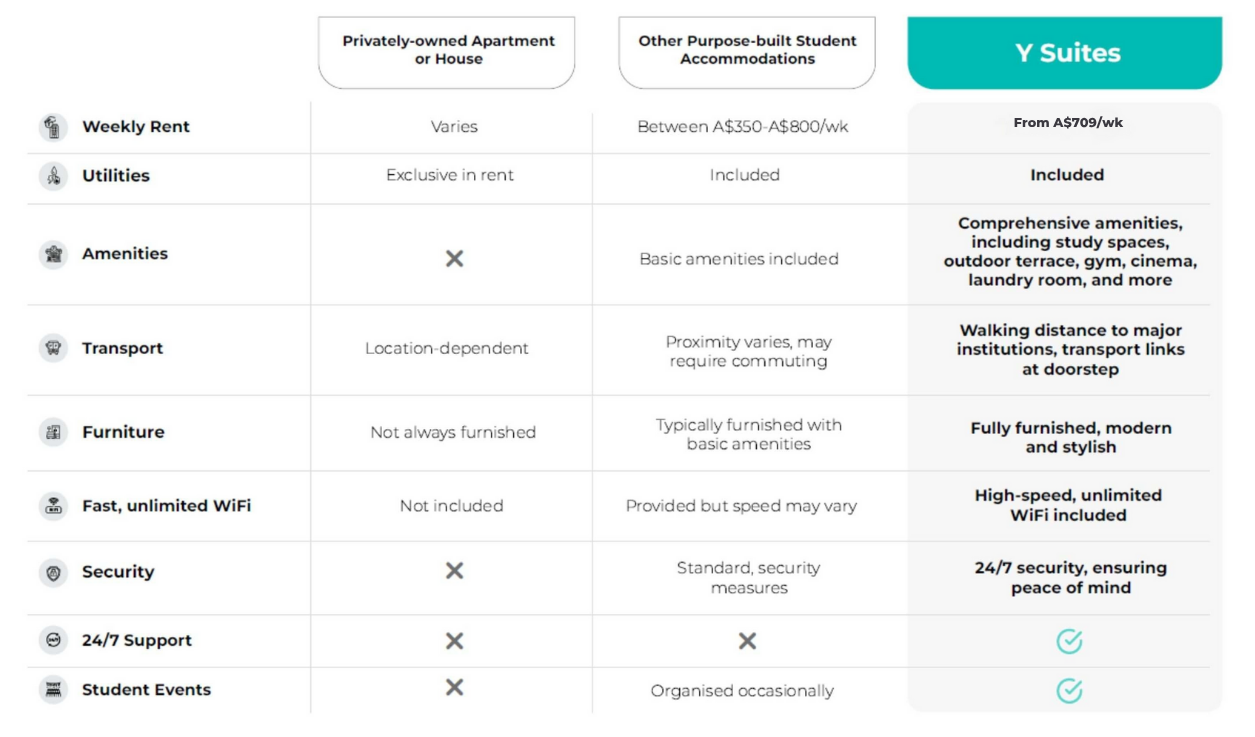The height and width of the screenshot is (737, 1255).
Task: Click Y Suites Student Events checkmark
Action: click(1069, 690)
